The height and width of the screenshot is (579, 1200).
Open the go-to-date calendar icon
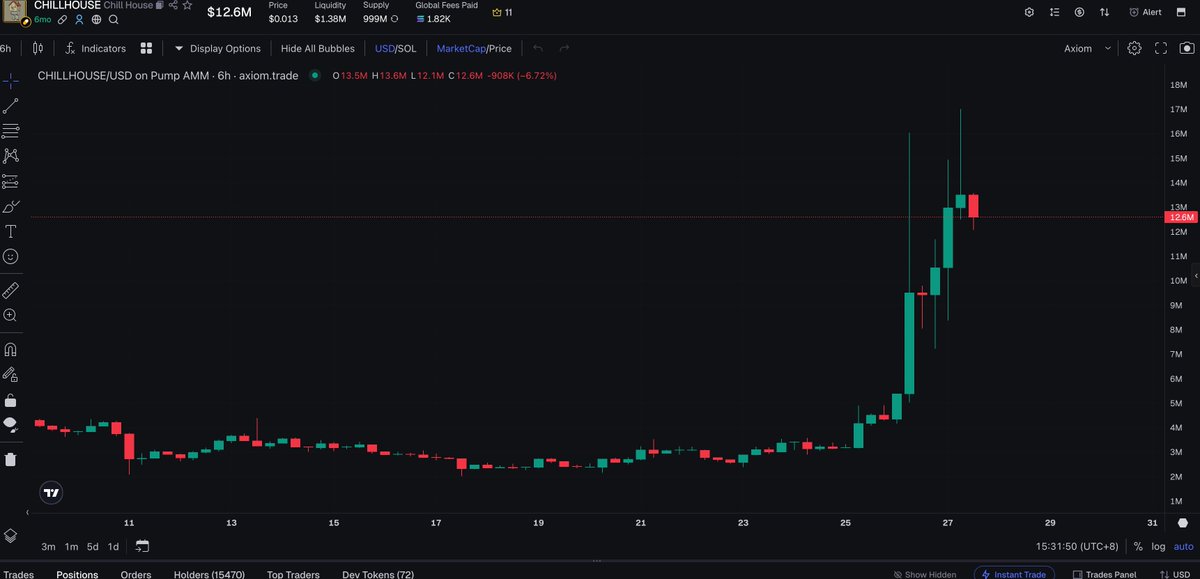point(142,546)
